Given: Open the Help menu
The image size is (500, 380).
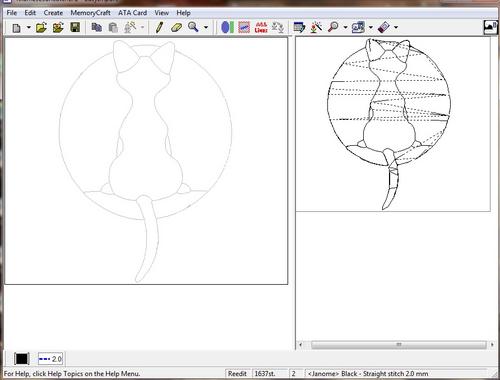Looking at the screenshot, I should click(183, 13).
